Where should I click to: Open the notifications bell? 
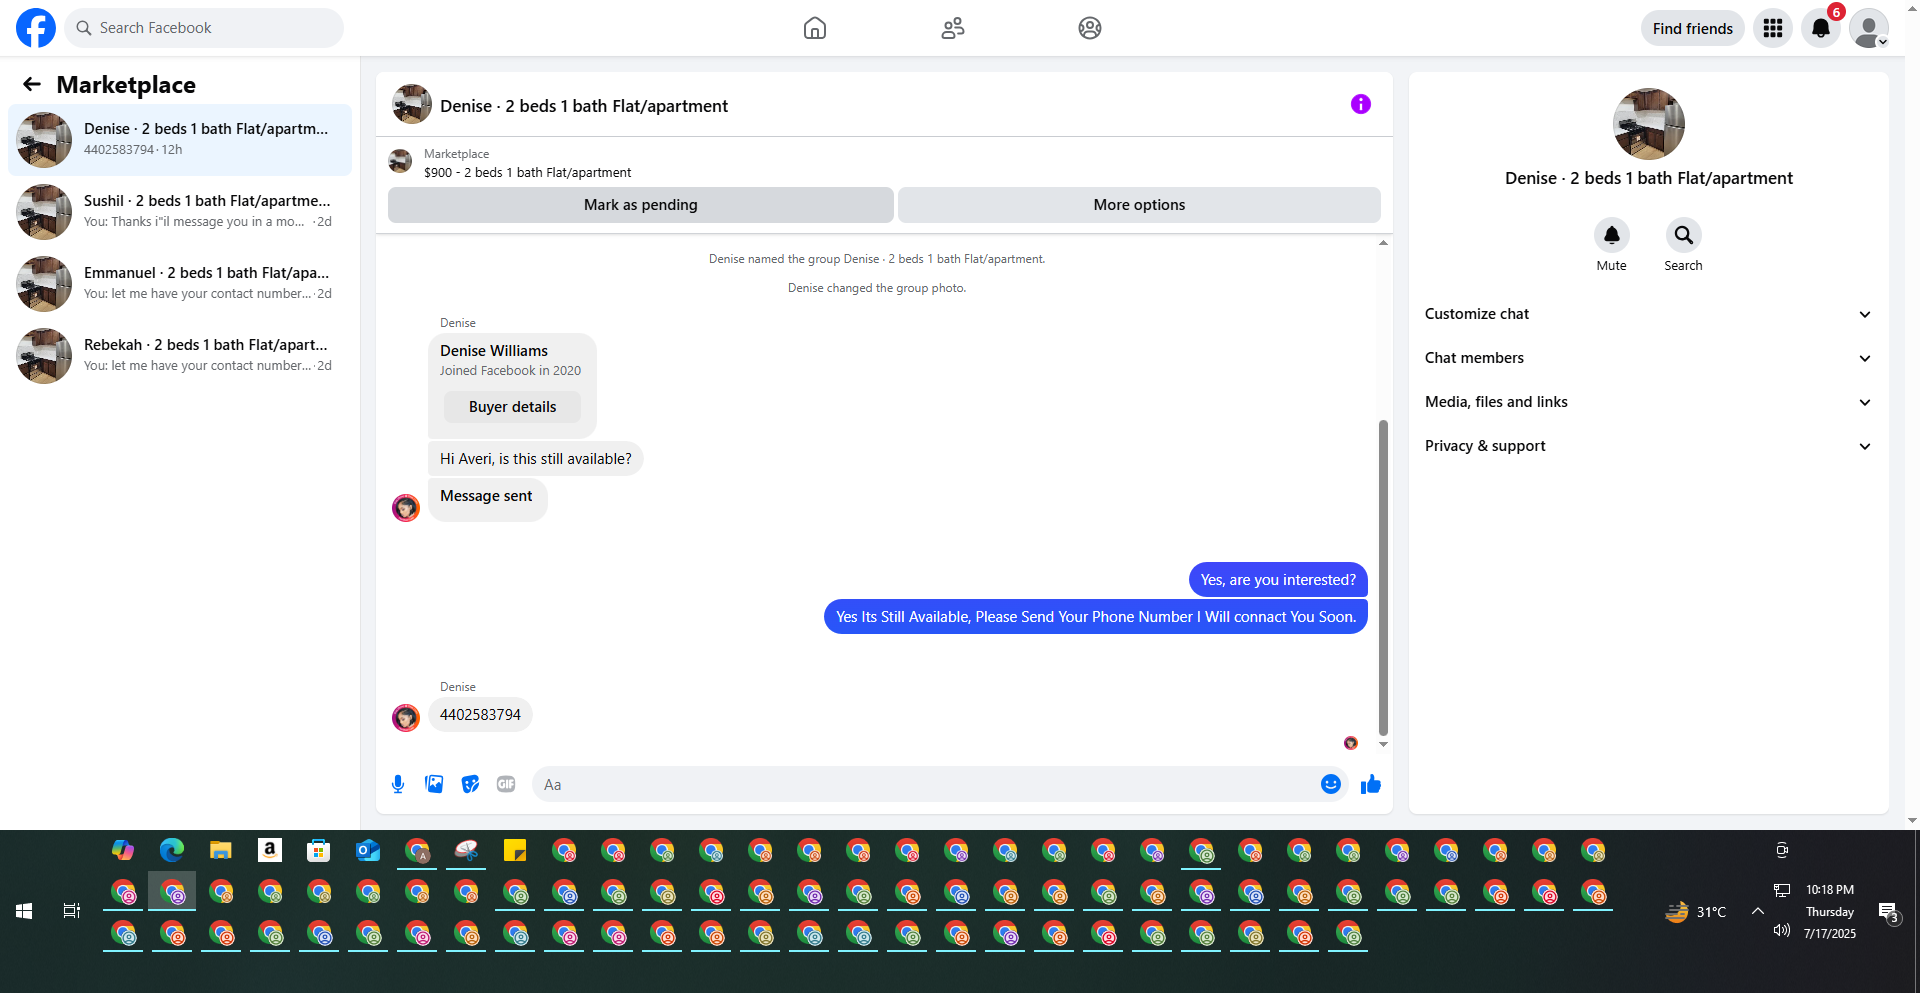[1821, 28]
